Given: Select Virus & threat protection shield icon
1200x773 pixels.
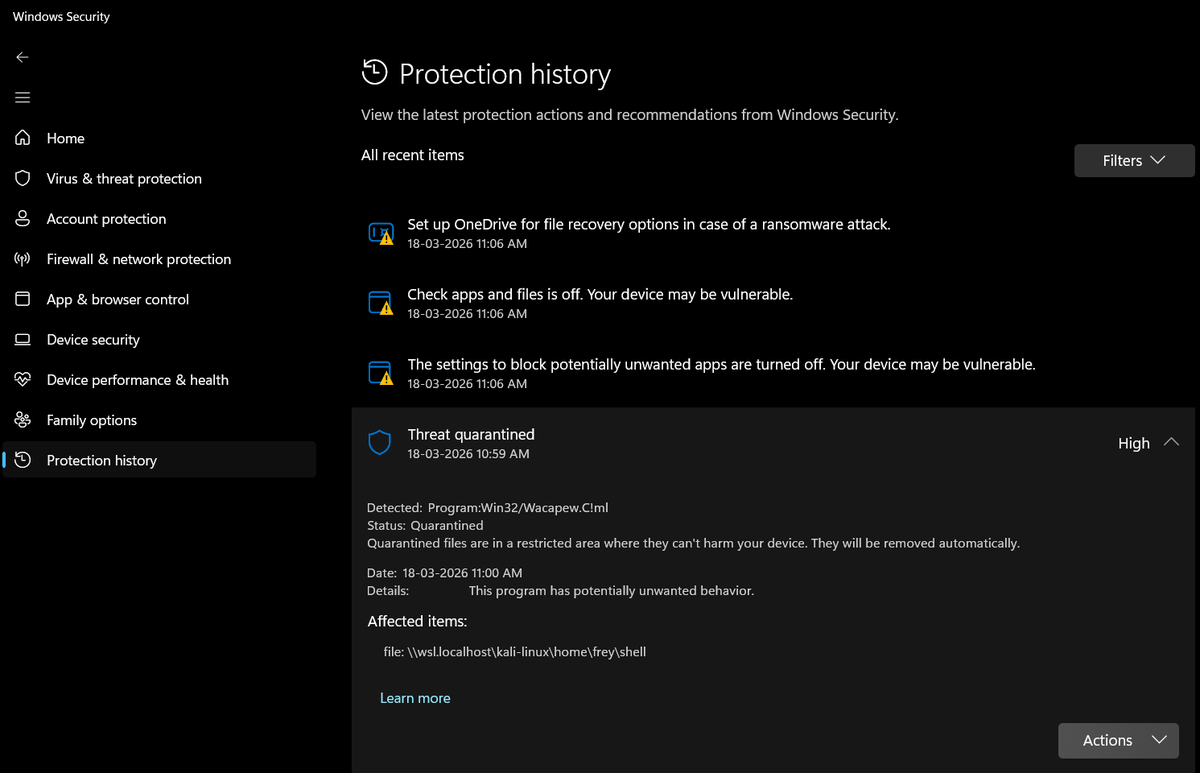Looking at the screenshot, I should [x=22, y=178].
